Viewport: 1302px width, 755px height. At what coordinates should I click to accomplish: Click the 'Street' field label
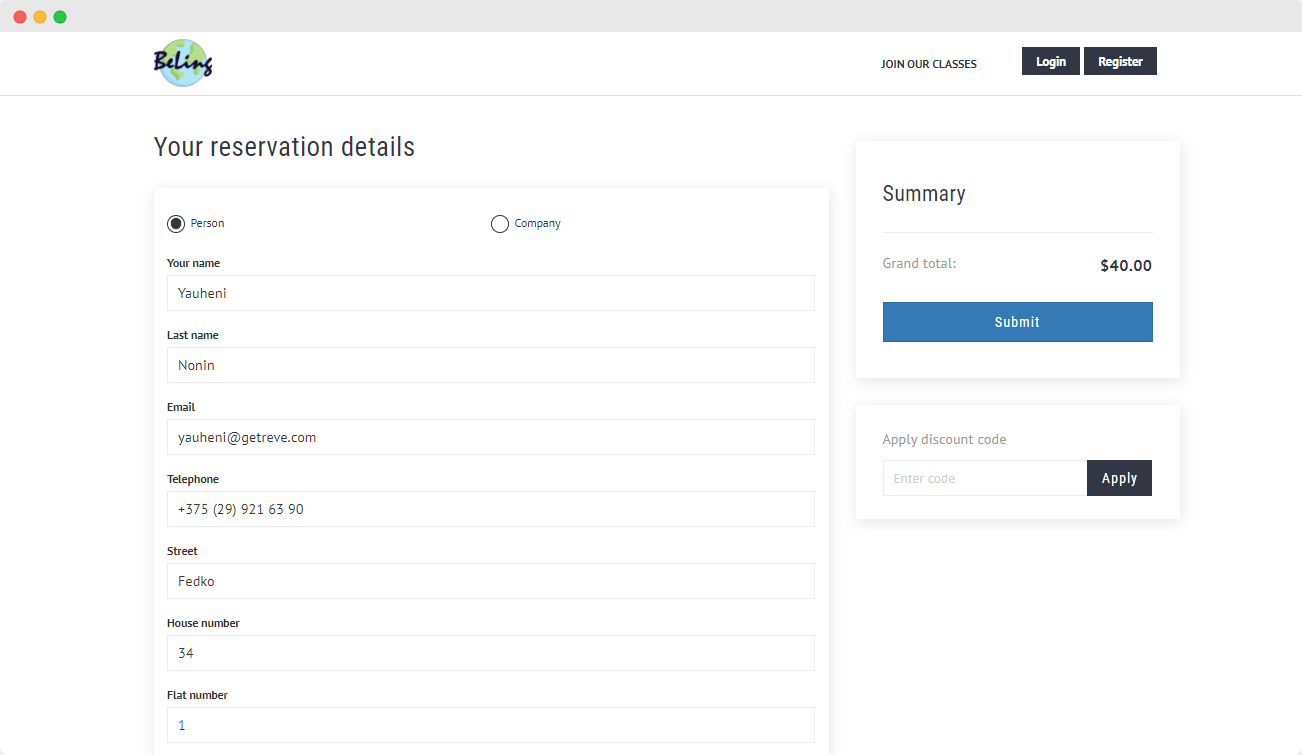[x=182, y=551]
